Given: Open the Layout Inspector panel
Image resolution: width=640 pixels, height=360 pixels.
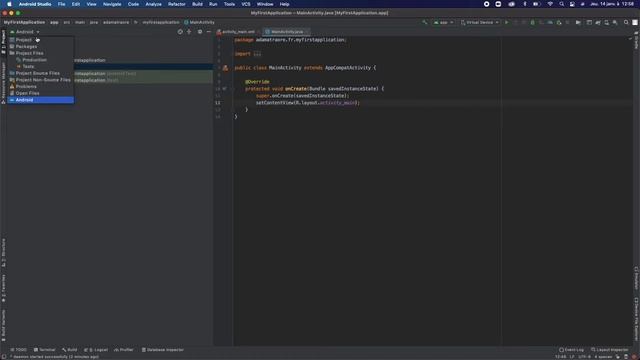Looking at the screenshot, I should point(609,350).
